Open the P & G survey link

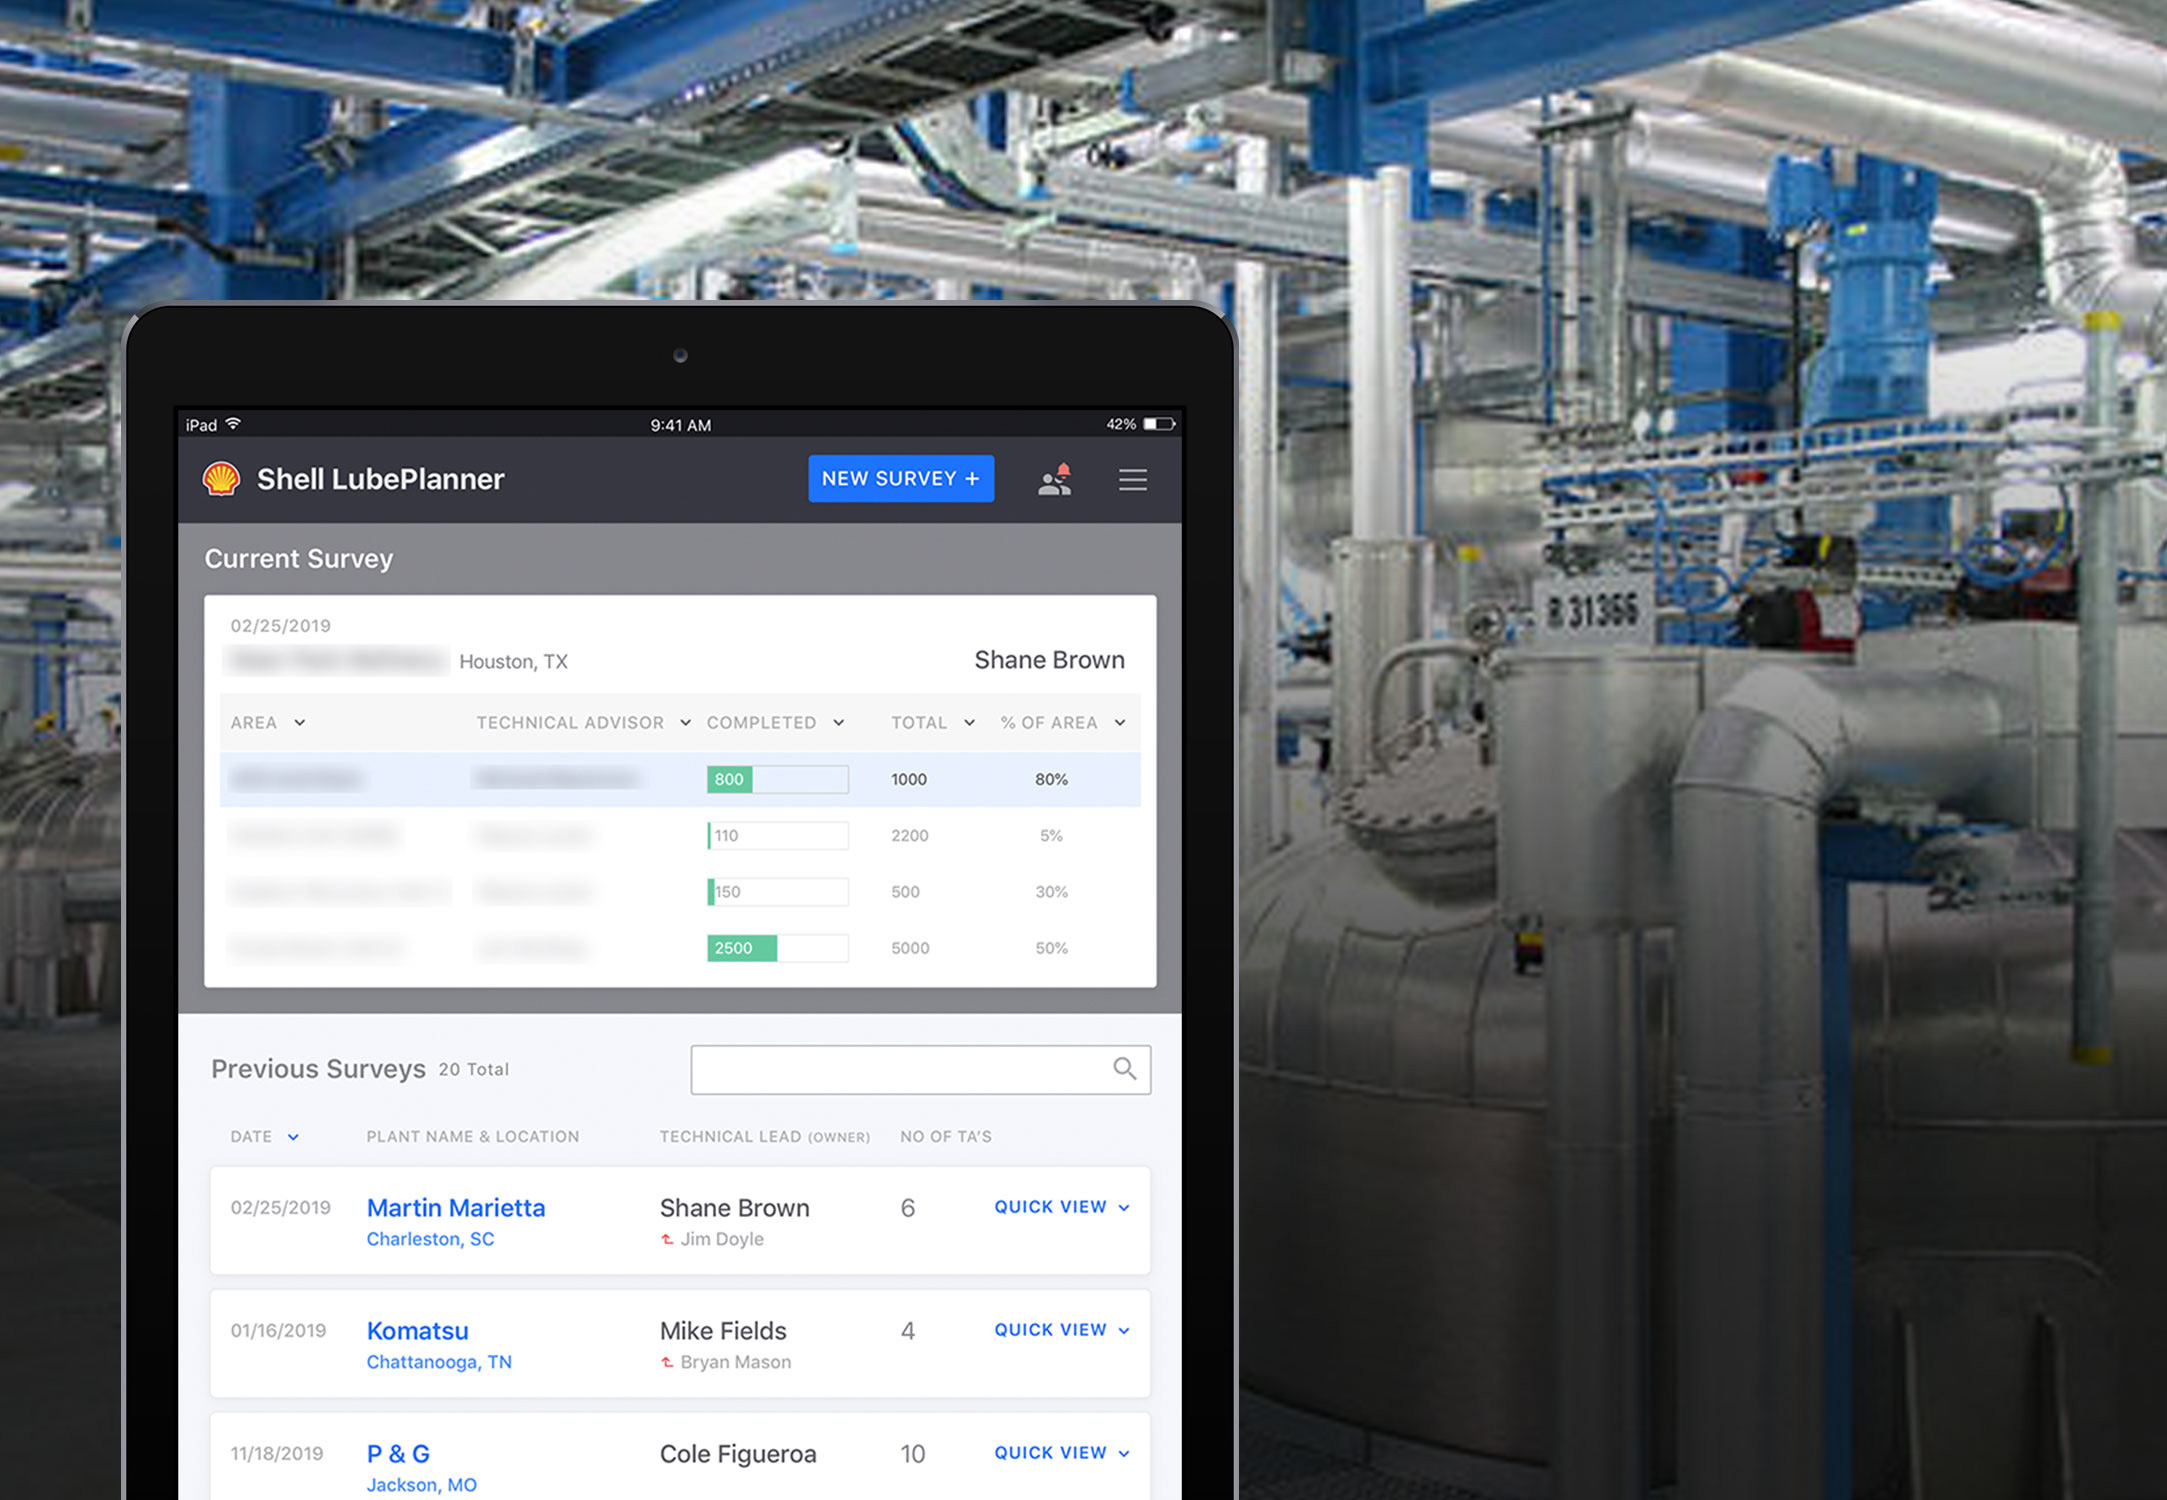click(x=398, y=1454)
